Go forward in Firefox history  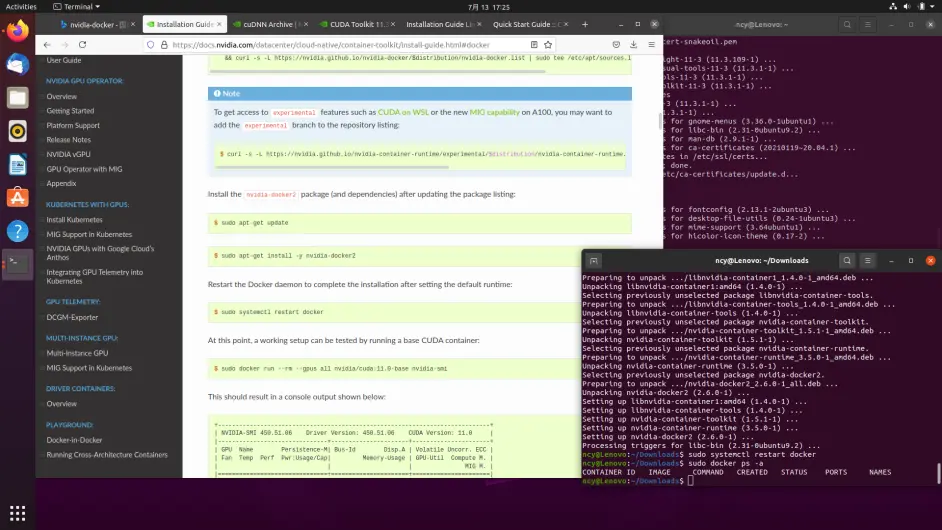point(65,44)
